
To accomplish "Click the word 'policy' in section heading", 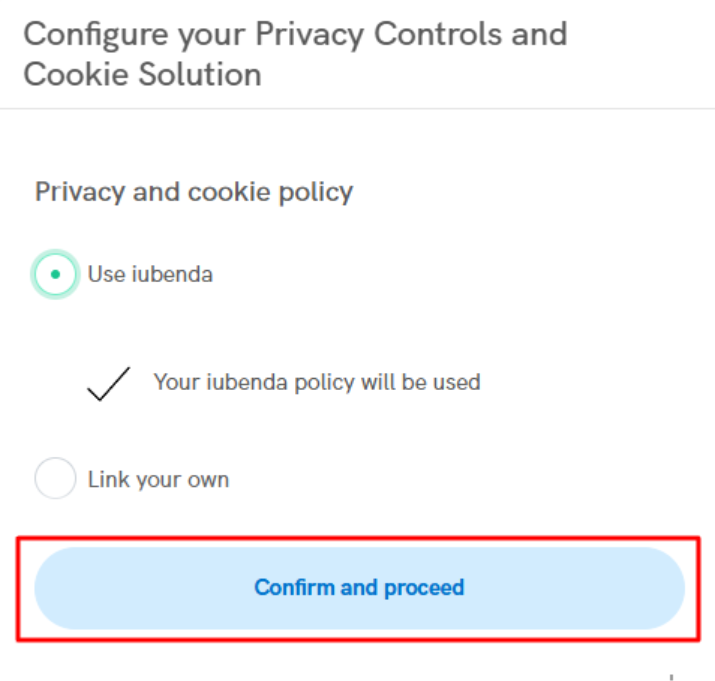I will [316, 193].
